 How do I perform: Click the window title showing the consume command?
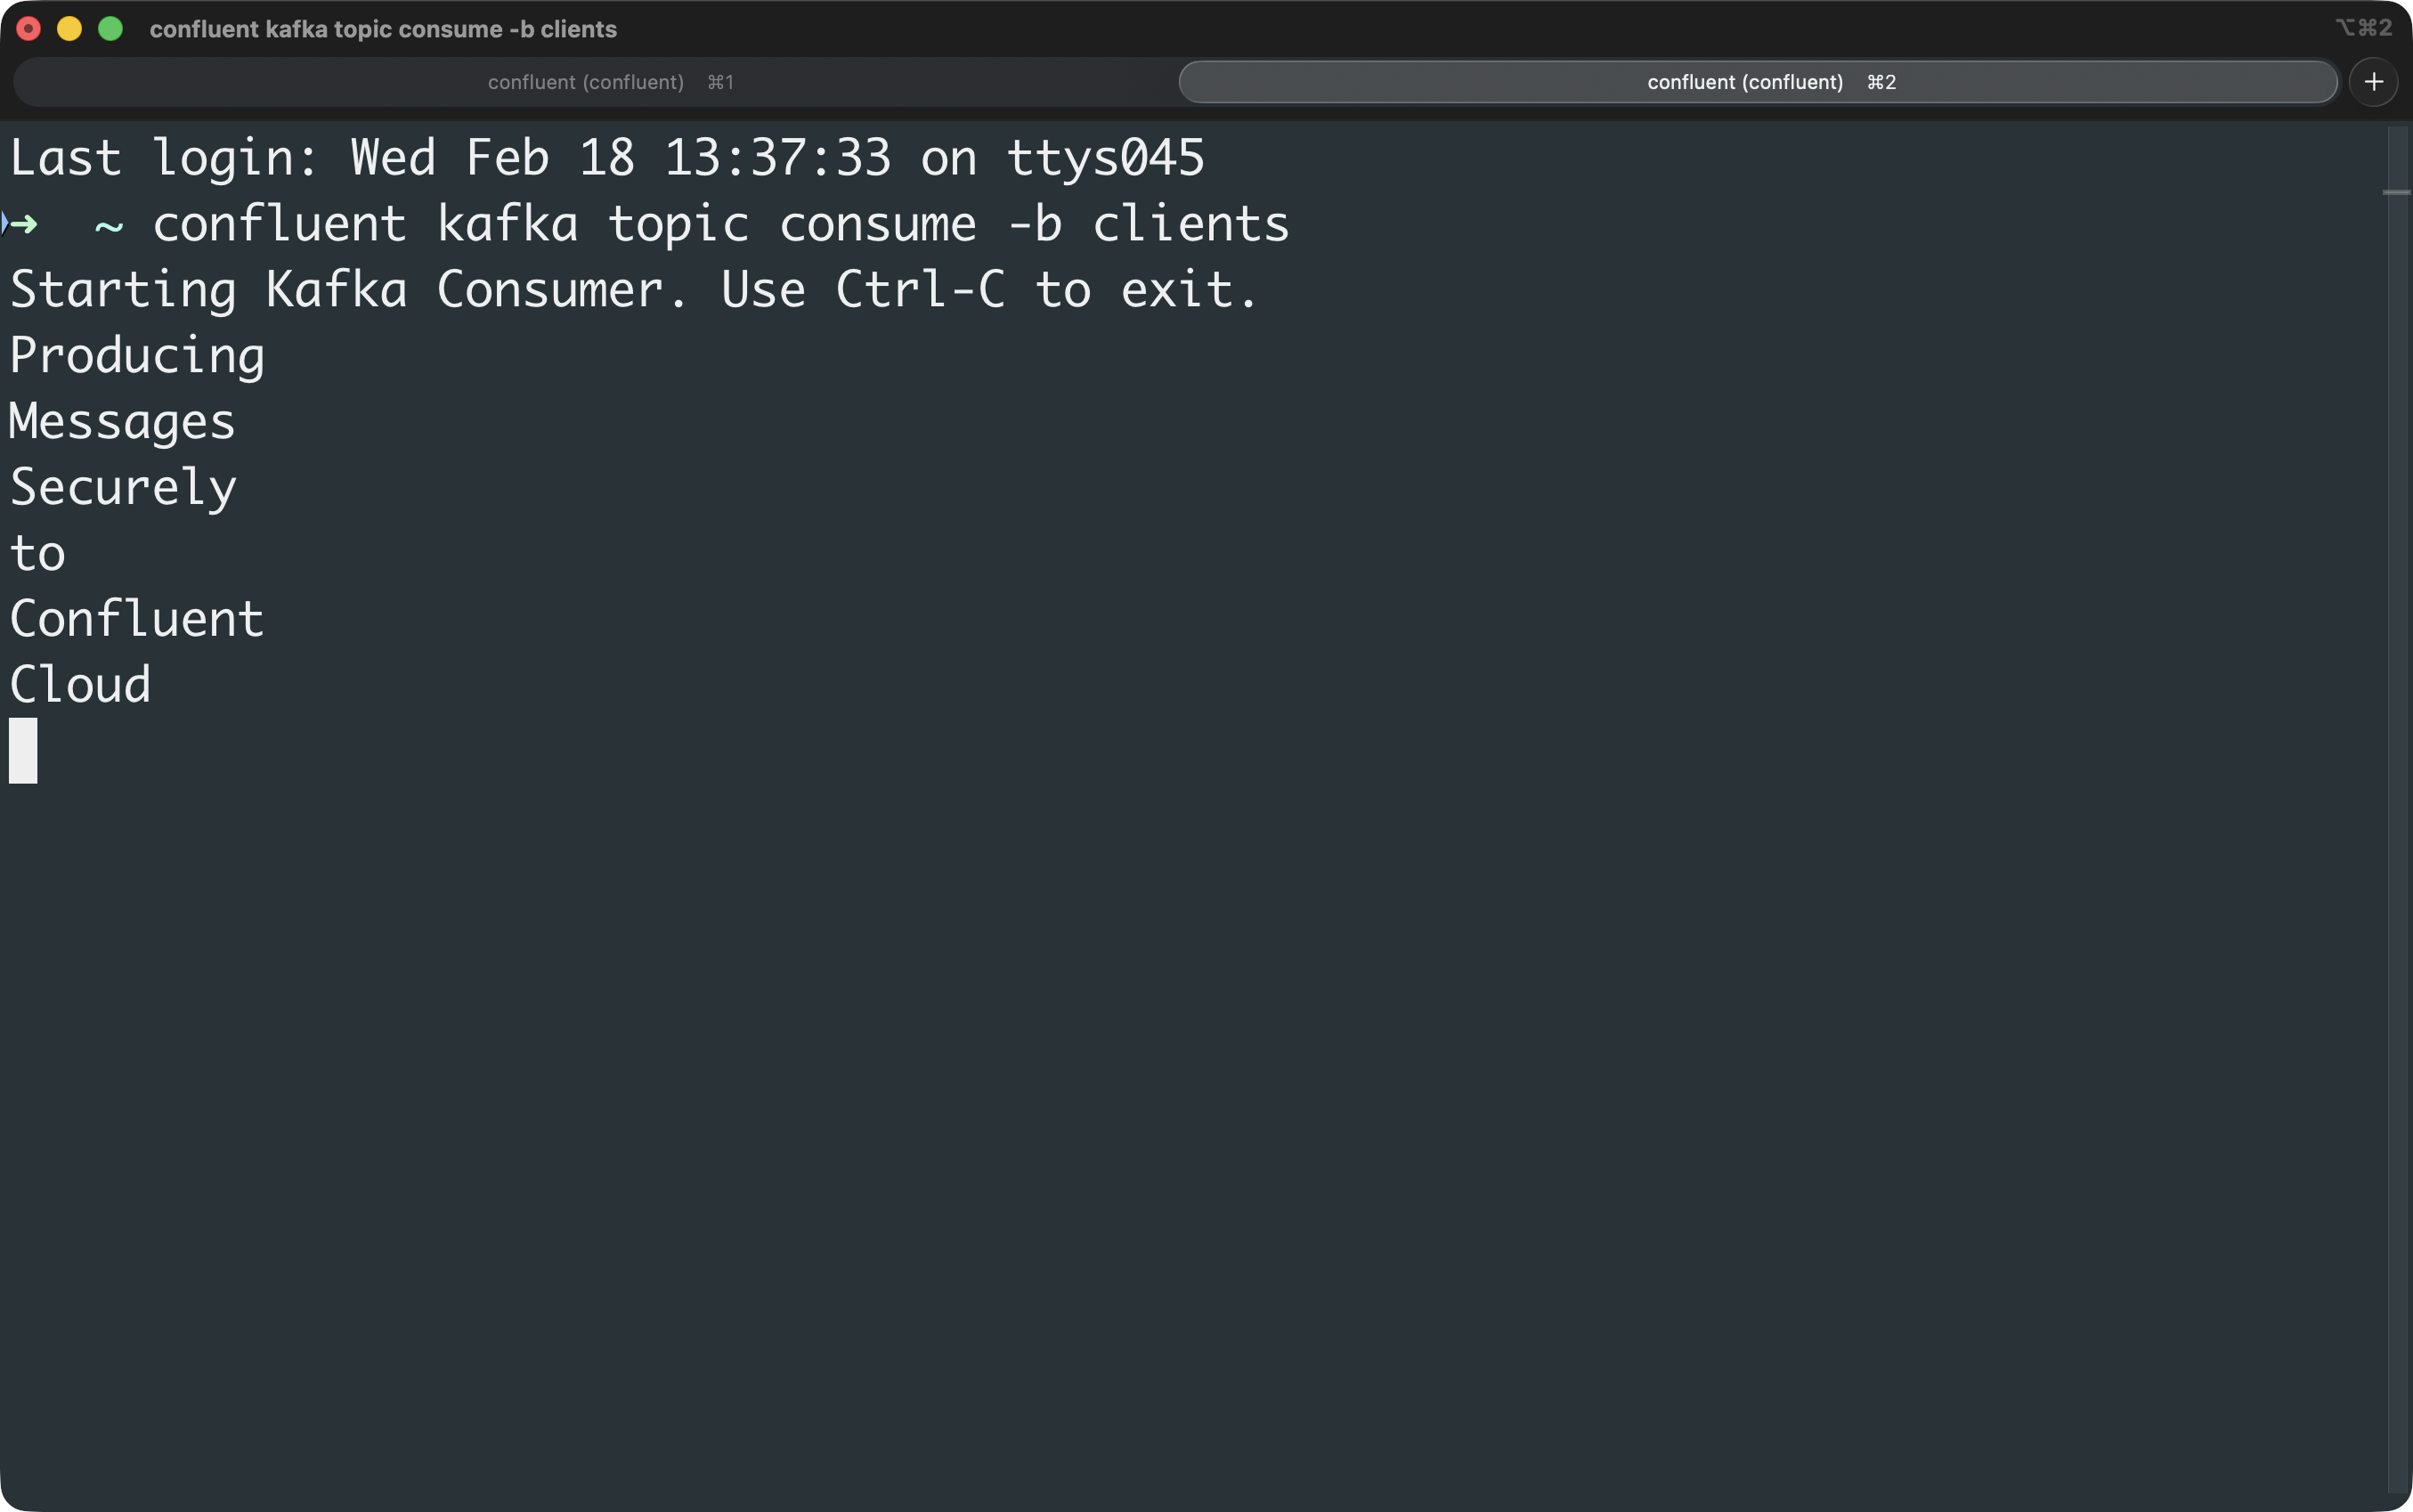[x=383, y=29]
